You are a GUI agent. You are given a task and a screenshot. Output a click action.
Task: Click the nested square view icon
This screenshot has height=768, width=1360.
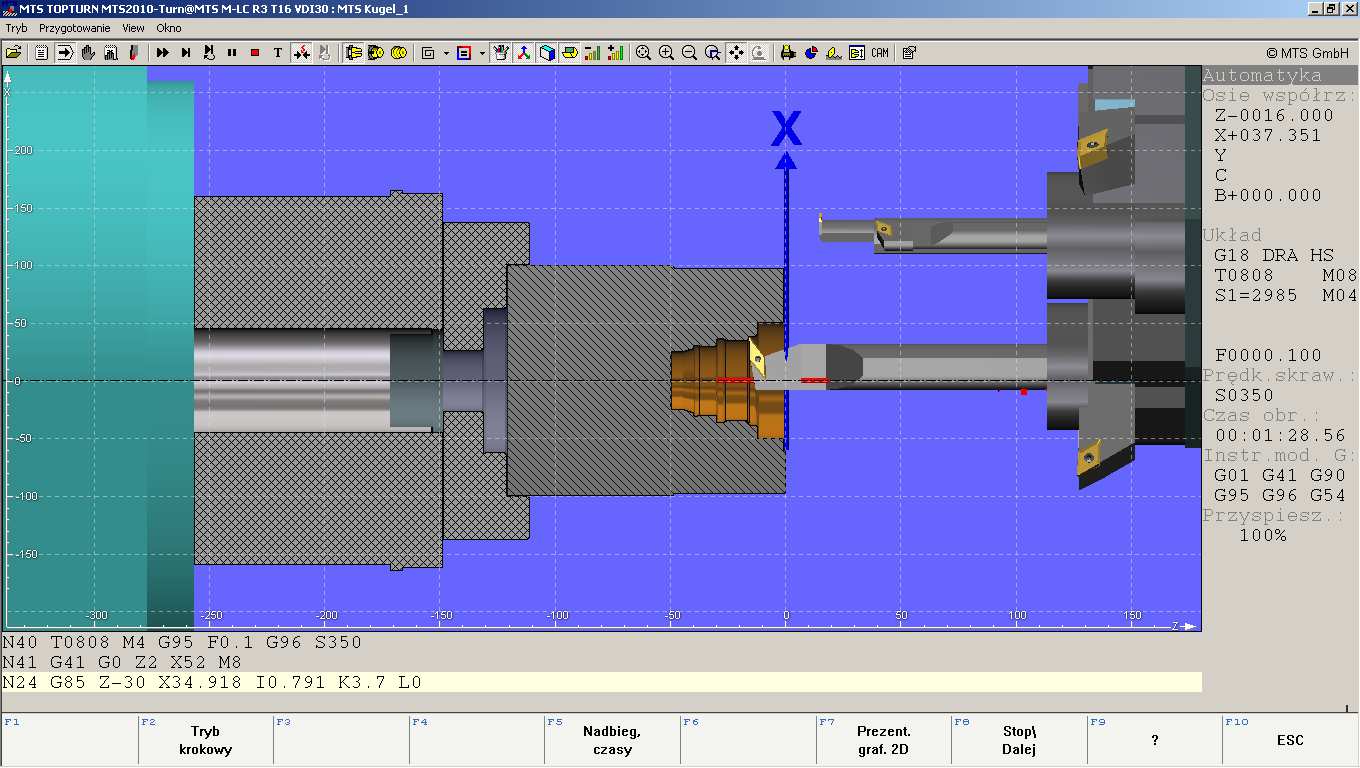pyautogui.click(x=428, y=52)
